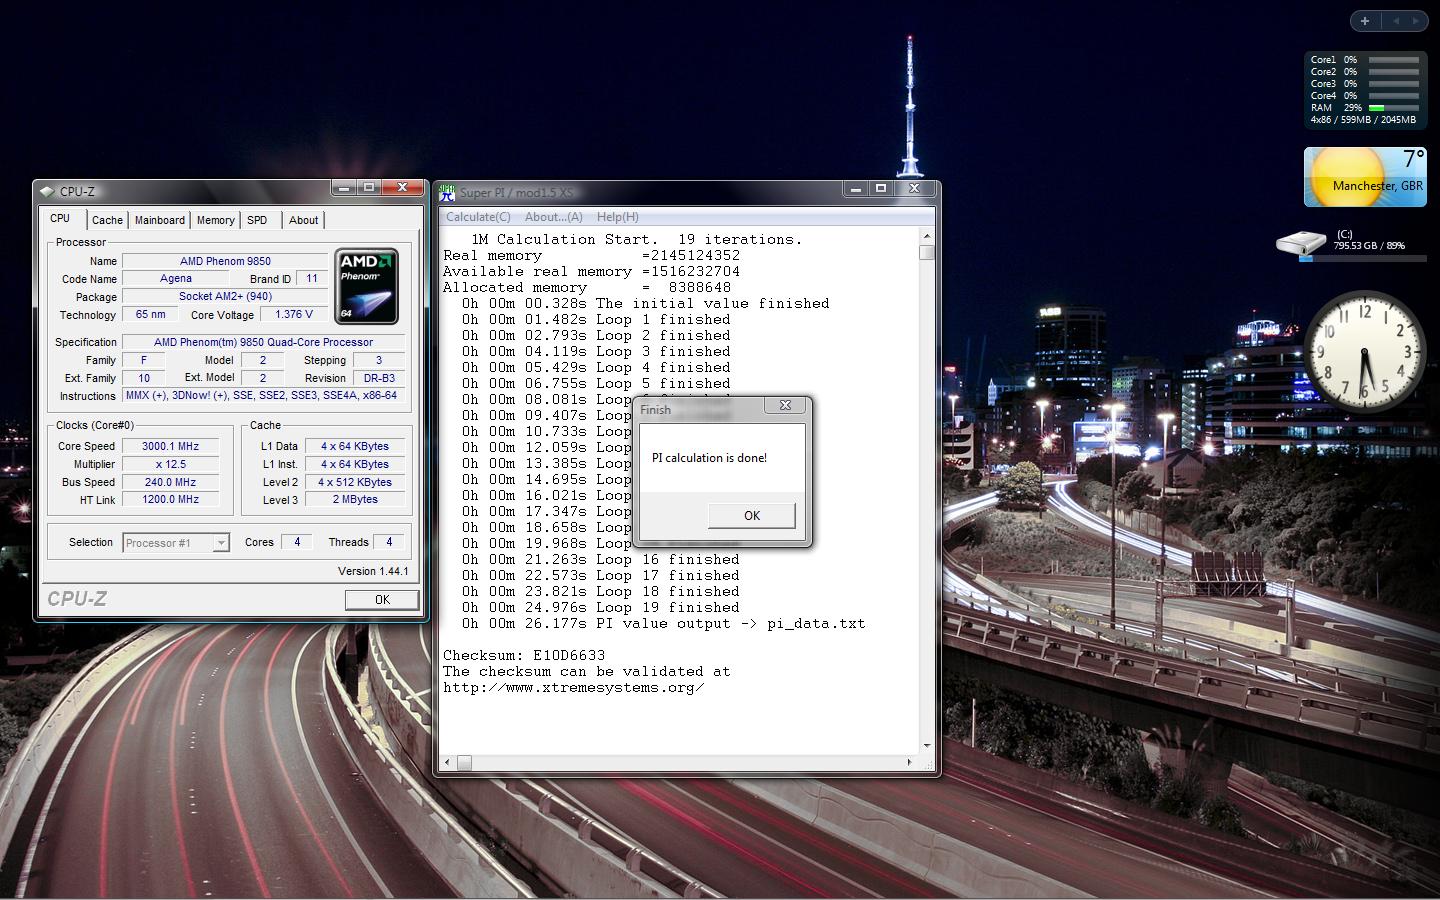
Task: Click the AMD Phenom logo in CPU-Z
Action: [x=366, y=286]
